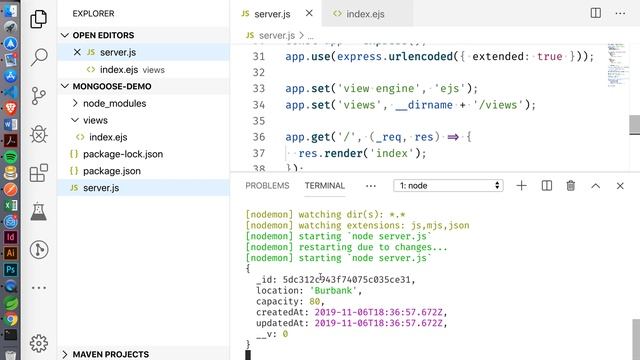Click the terminal cursor prompt block
The width and height of the screenshot is (640, 360).
coord(248,355)
